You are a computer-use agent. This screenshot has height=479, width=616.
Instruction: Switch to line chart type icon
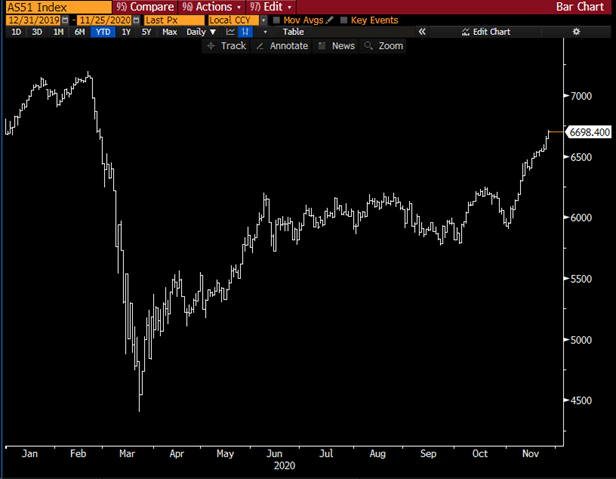(x=229, y=32)
